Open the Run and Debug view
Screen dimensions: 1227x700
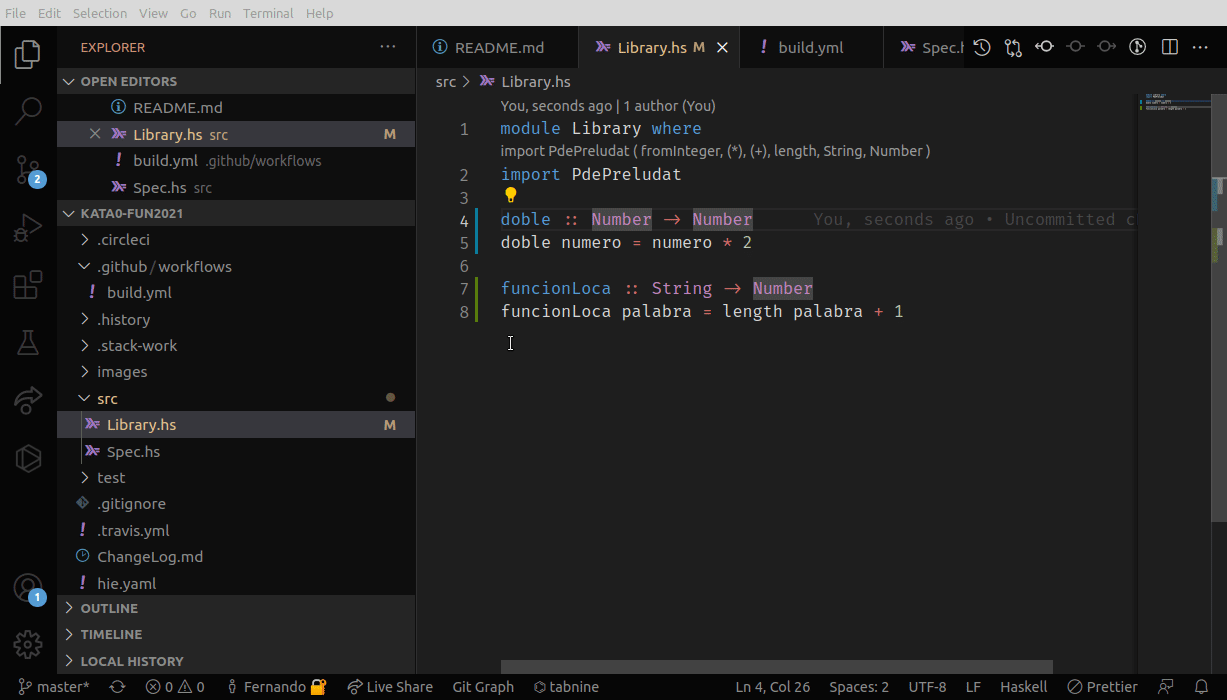pyautogui.click(x=28, y=228)
